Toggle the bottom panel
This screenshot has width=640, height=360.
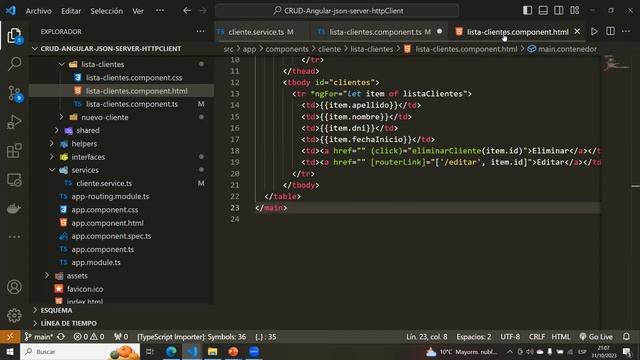(543, 11)
